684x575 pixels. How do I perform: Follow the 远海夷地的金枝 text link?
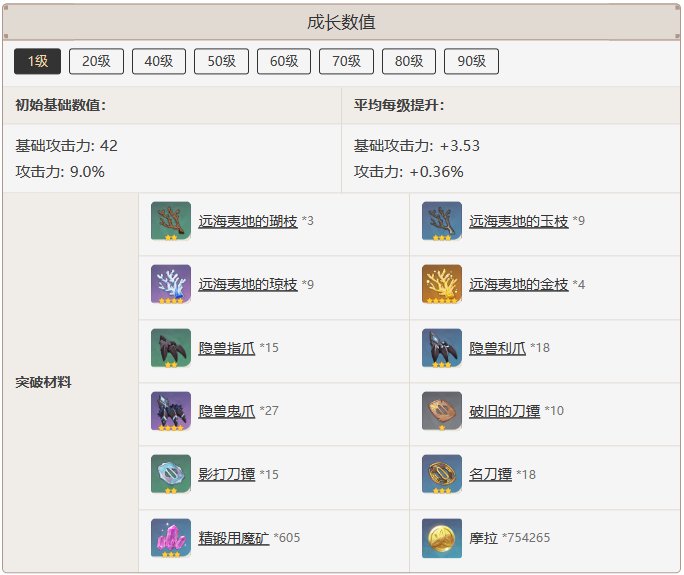coord(519,284)
